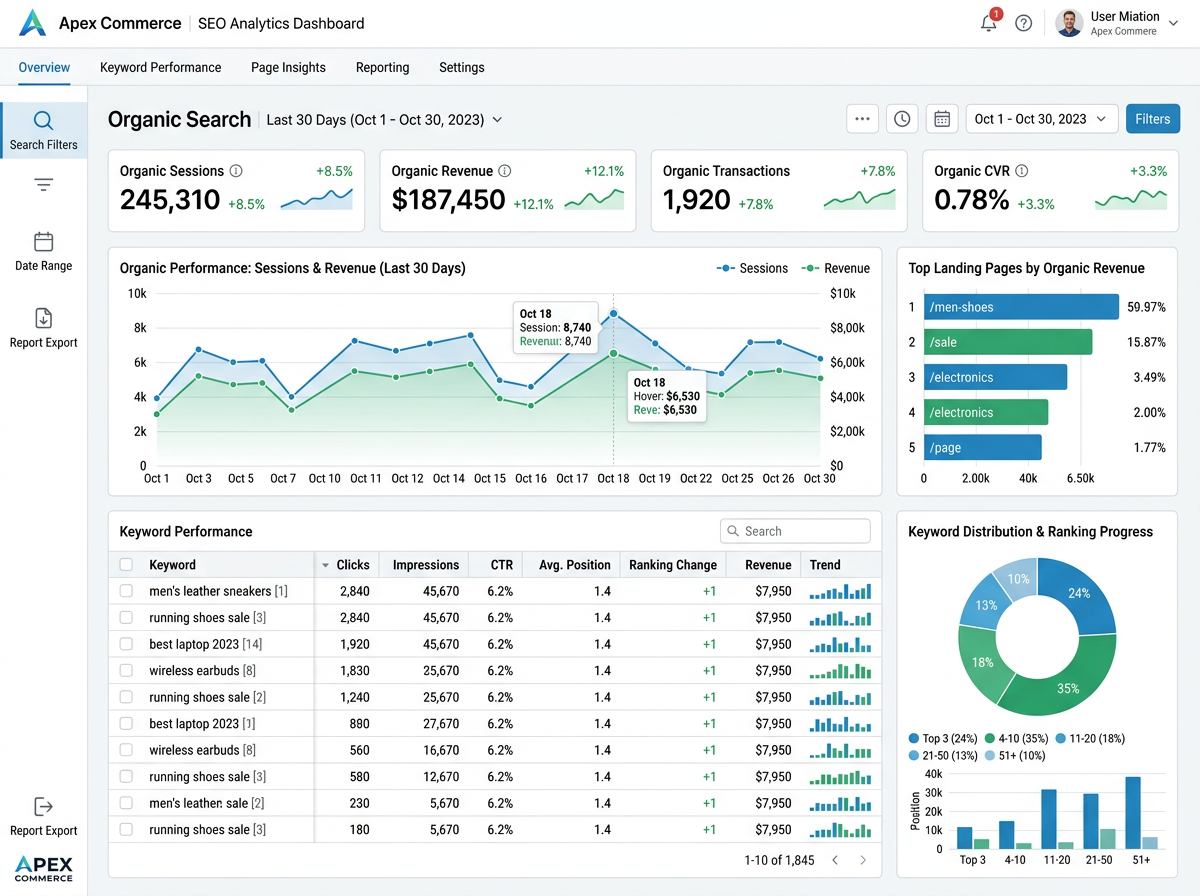1200x896 pixels.
Task: Click the 51+ tall blue bar in position chart
Action: tap(1133, 813)
